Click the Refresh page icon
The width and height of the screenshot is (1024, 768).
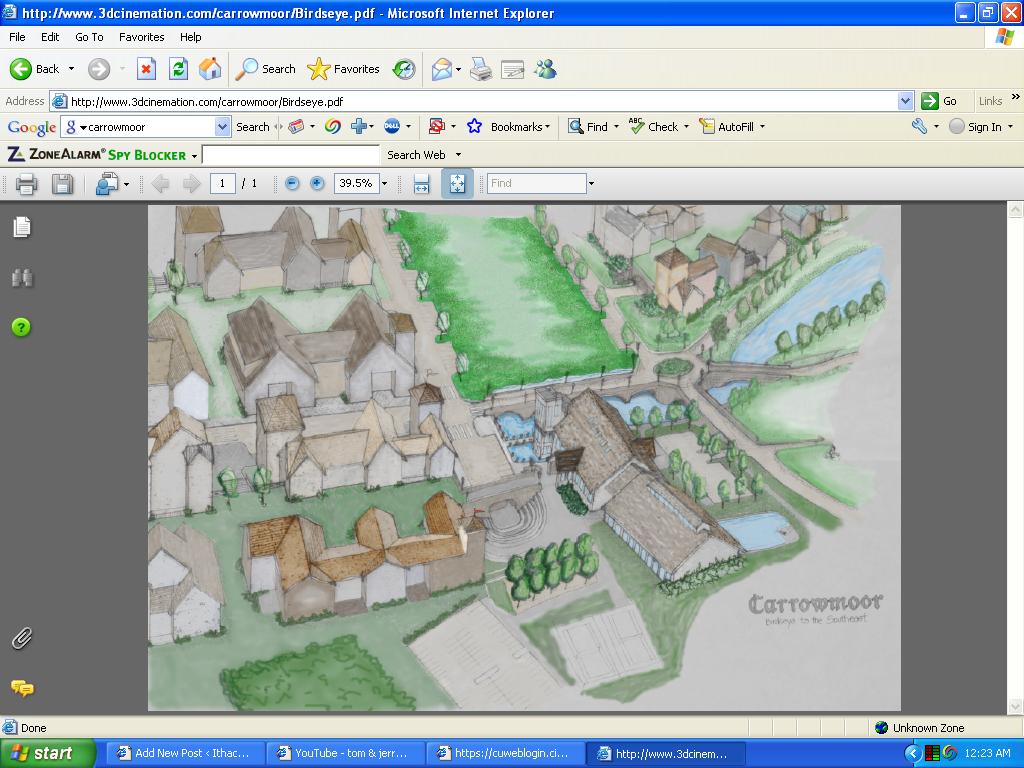click(178, 69)
